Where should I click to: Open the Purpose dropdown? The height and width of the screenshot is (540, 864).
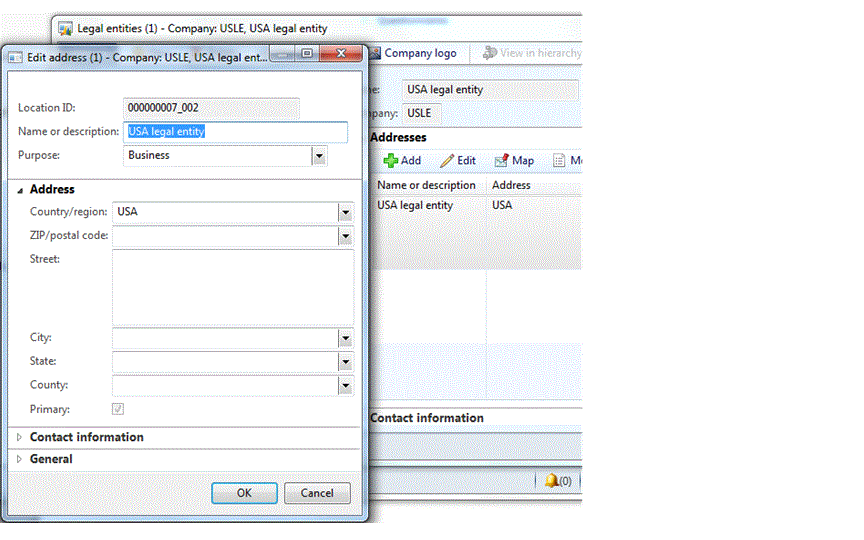(x=319, y=155)
